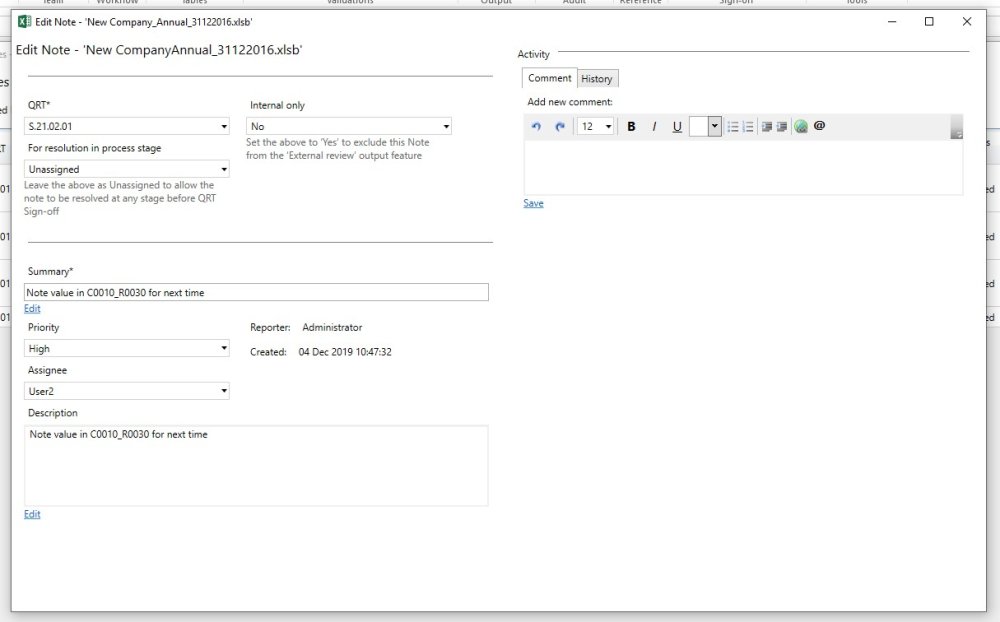Viewport: 1000px width, 622px height.
Task: Switch to the History tab
Action: [x=597, y=77]
